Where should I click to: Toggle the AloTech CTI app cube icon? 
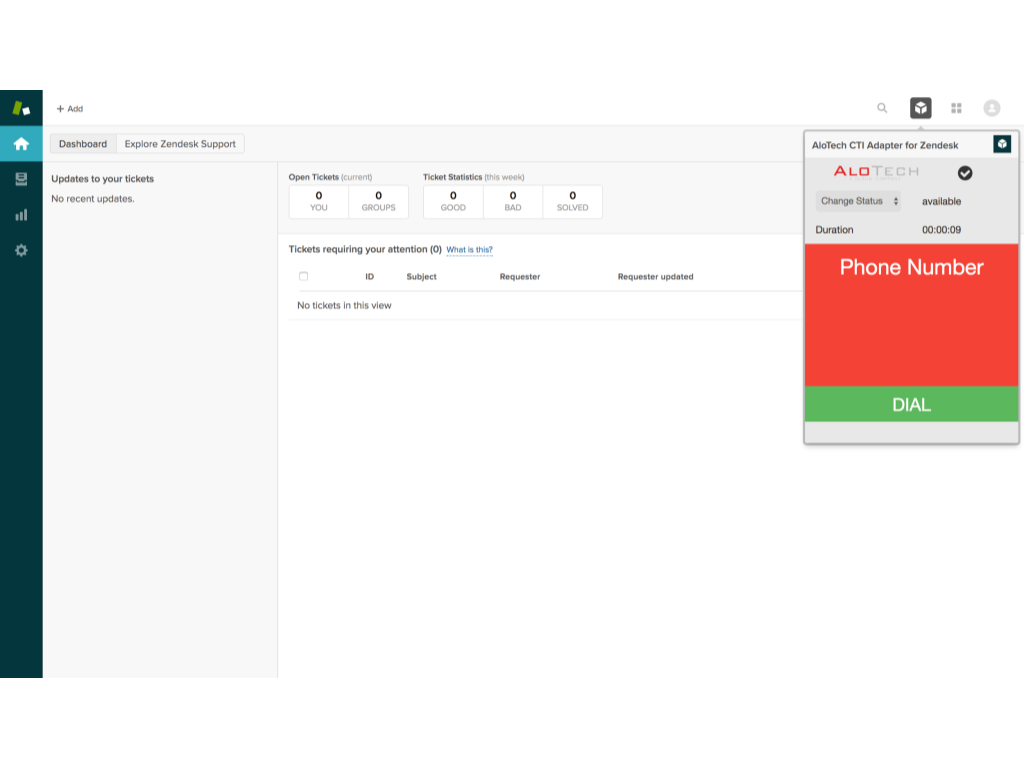(x=920, y=108)
